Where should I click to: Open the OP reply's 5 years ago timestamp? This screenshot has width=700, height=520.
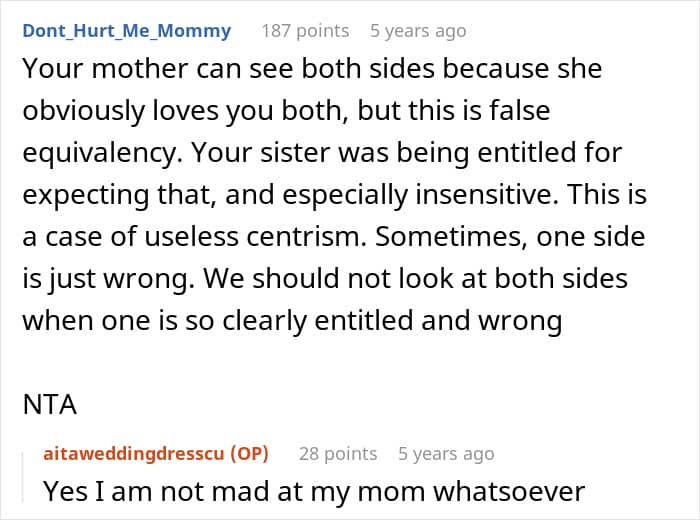446,453
